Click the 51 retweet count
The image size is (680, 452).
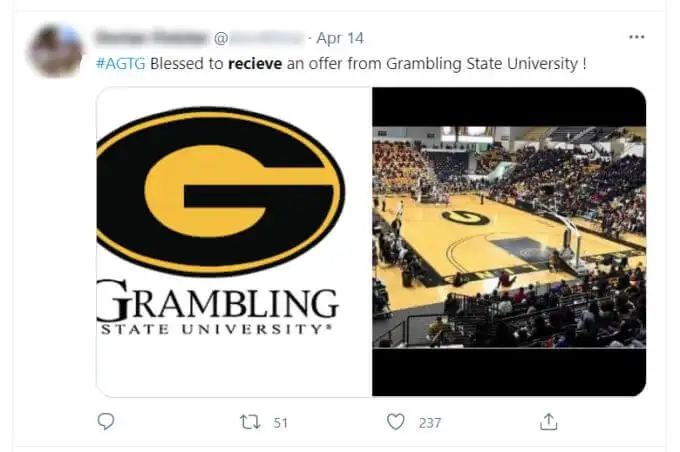tap(281, 423)
